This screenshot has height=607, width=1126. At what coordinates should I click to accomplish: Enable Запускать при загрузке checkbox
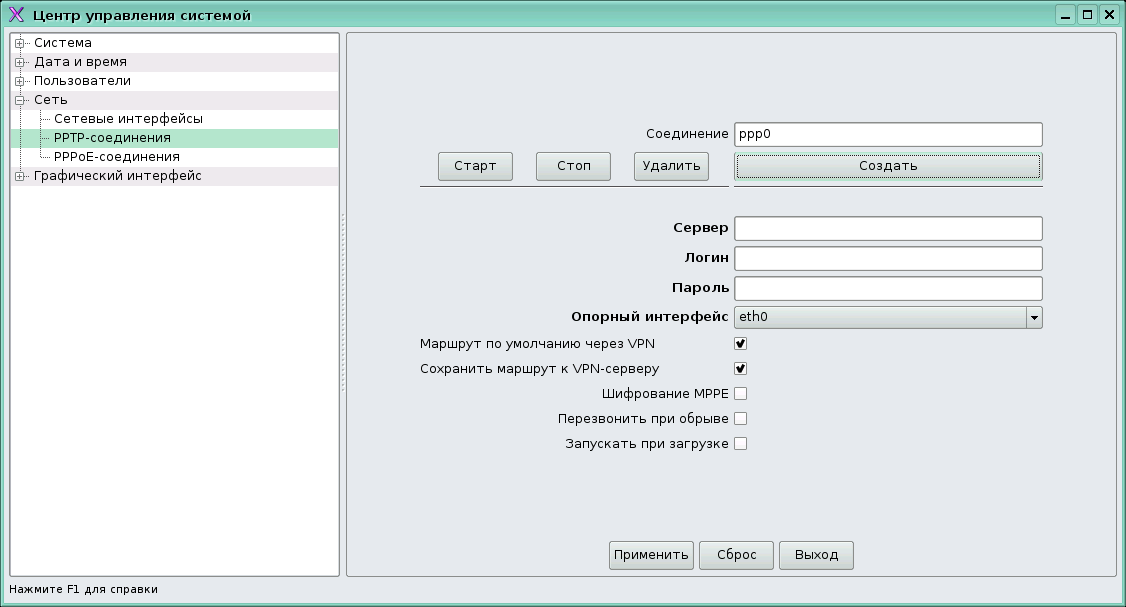(x=740, y=444)
